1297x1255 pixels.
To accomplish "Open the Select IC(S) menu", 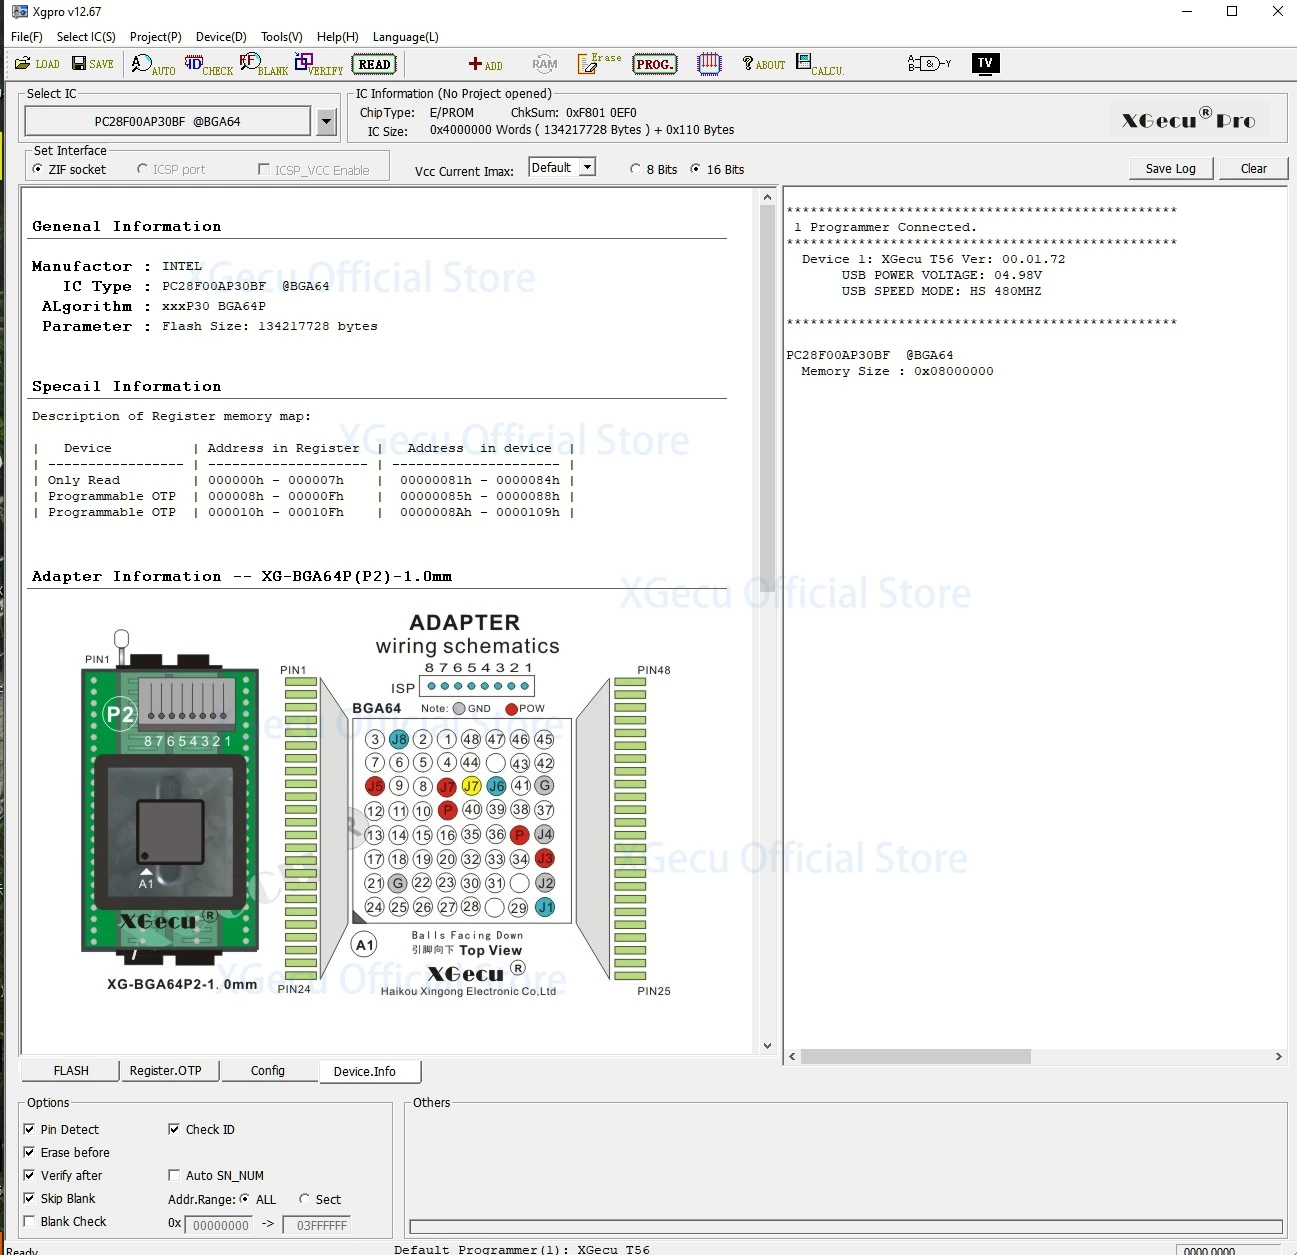I will coord(86,37).
